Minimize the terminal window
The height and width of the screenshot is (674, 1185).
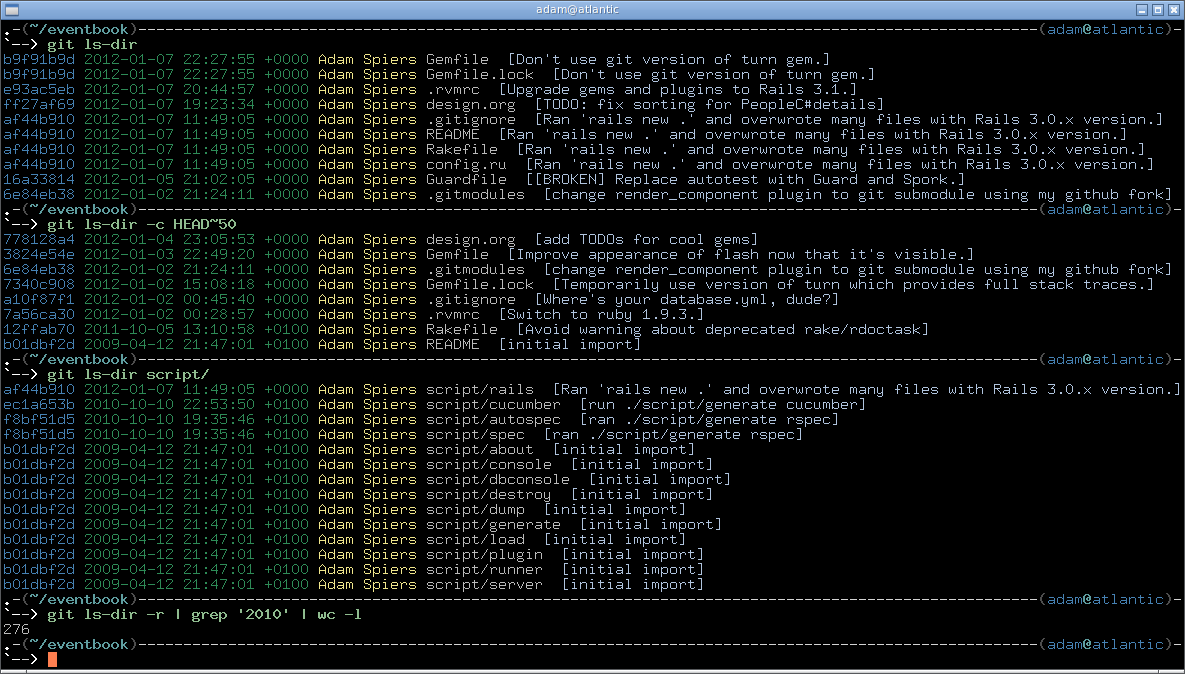1140,9
